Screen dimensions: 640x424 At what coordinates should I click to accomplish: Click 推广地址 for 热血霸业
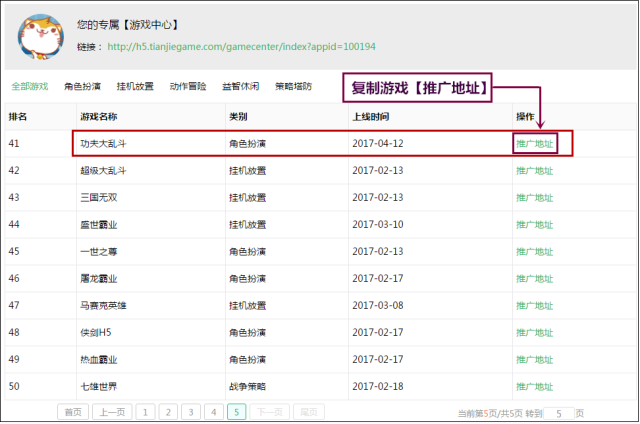coord(535,360)
